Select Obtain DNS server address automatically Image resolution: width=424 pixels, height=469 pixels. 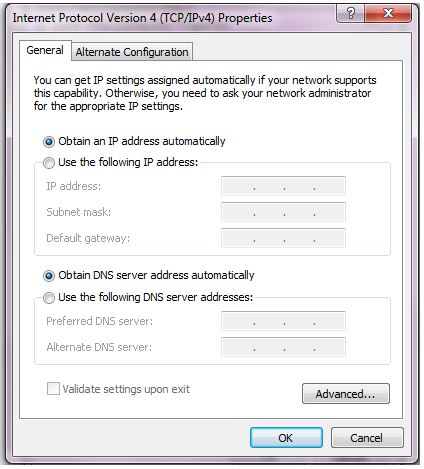pos(49,276)
